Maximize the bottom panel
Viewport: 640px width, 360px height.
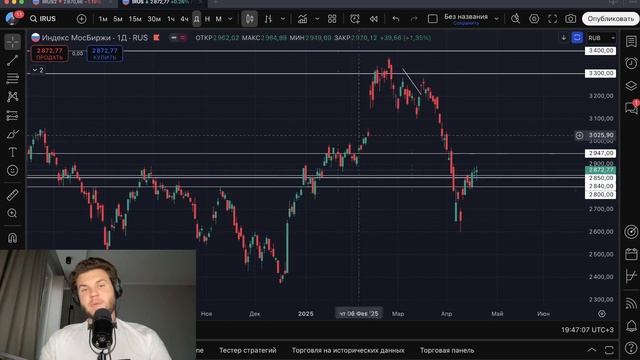click(x=609, y=350)
